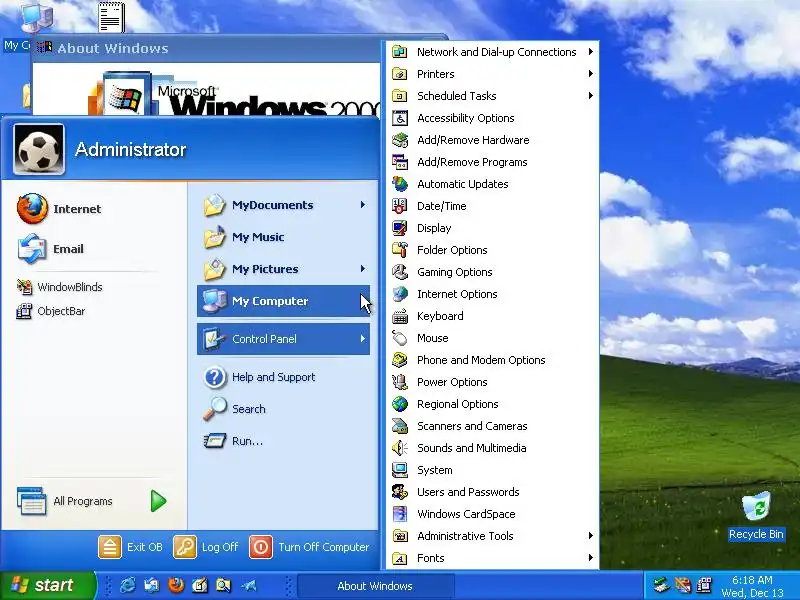The image size is (800, 600).
Task: Open Mouse settings
Action: [492, 338]
